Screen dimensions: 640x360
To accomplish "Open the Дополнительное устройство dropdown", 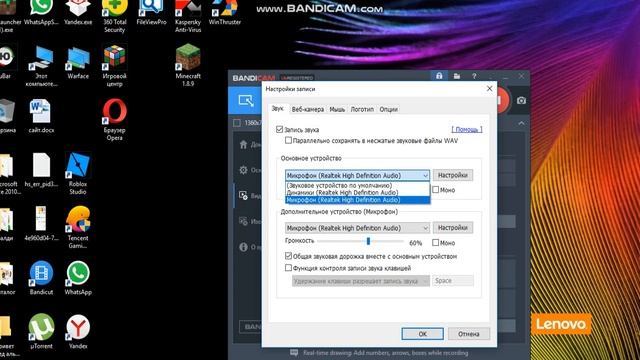I will point(357,228).
